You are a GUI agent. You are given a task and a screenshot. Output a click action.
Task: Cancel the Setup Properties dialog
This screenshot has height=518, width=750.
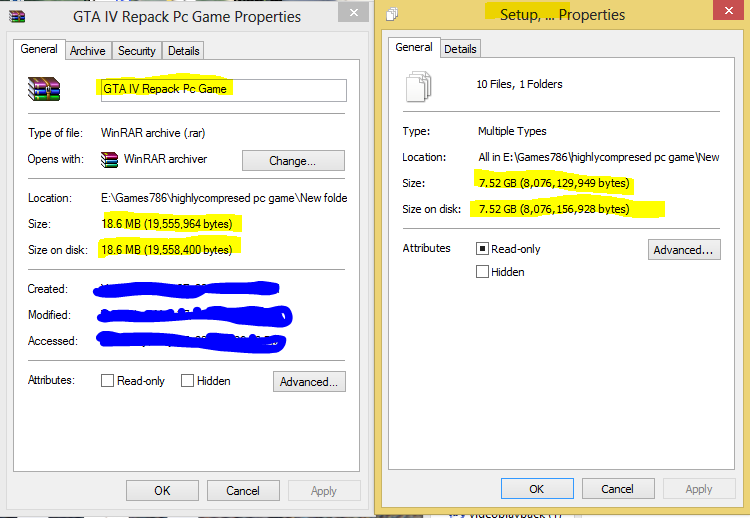tap(618, 489)
